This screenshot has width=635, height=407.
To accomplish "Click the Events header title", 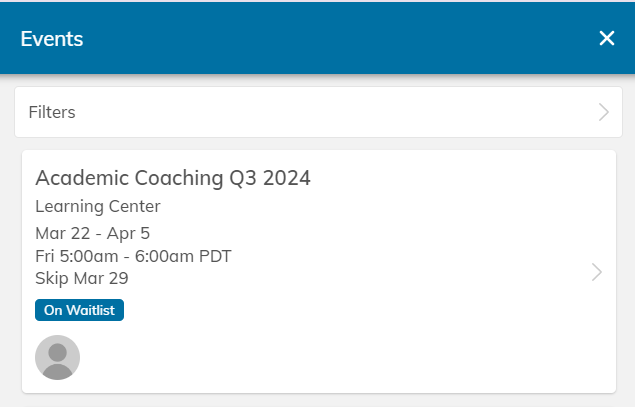I will point(52,39).
